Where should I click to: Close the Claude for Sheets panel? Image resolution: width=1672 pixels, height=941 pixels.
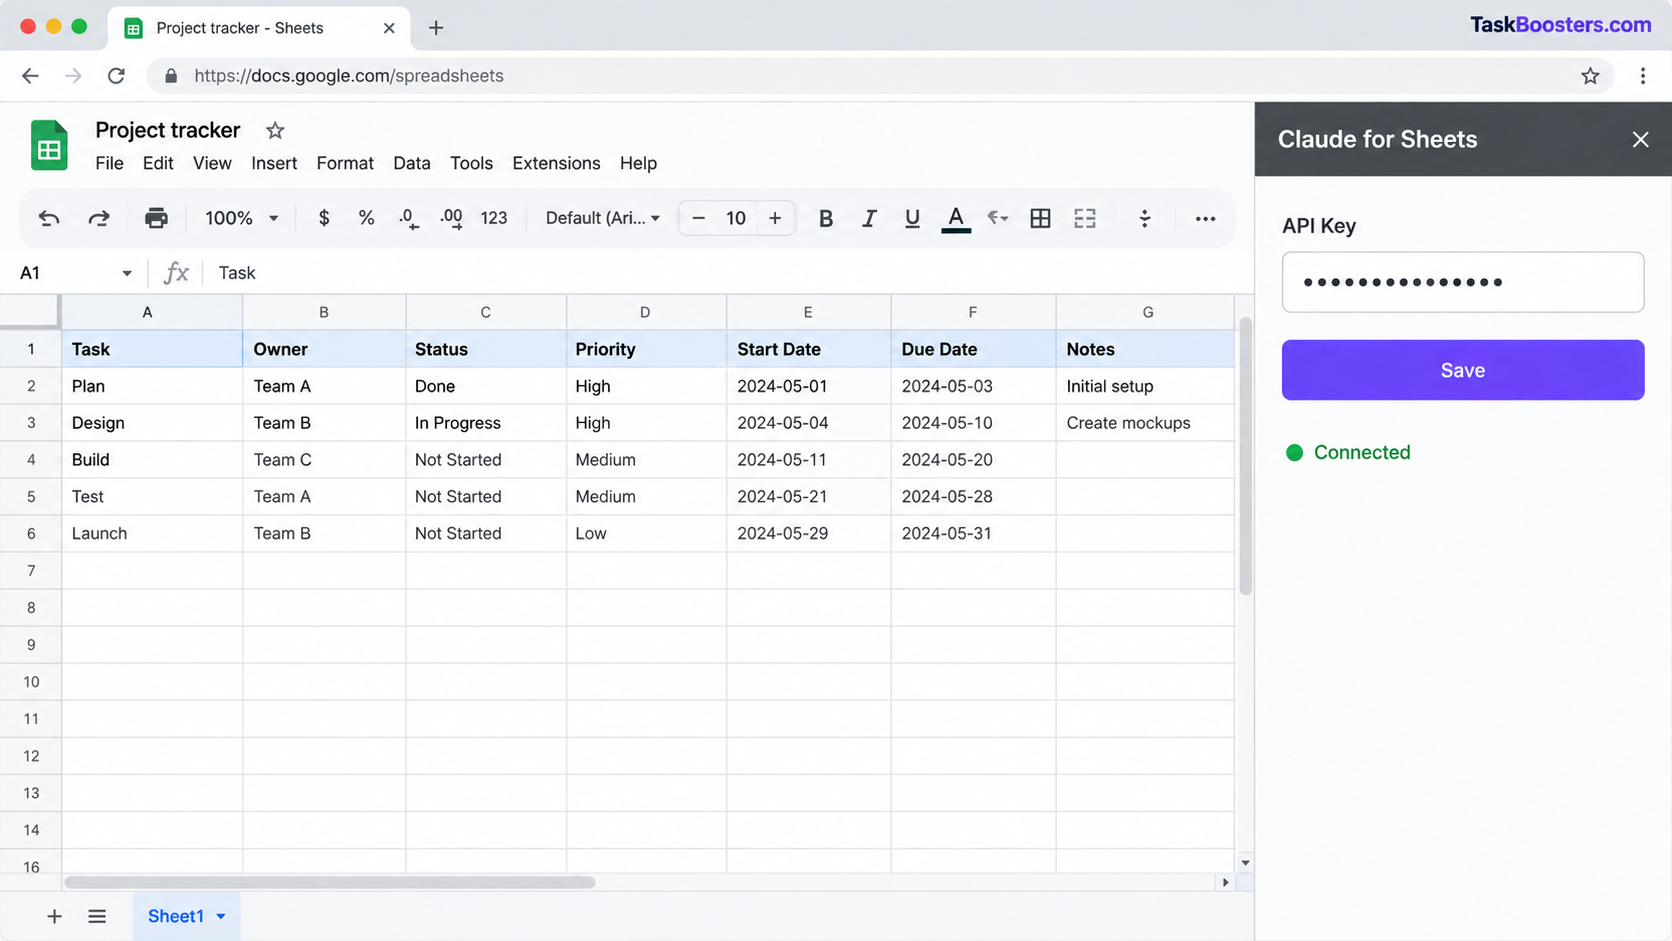tap(1640, 140)
